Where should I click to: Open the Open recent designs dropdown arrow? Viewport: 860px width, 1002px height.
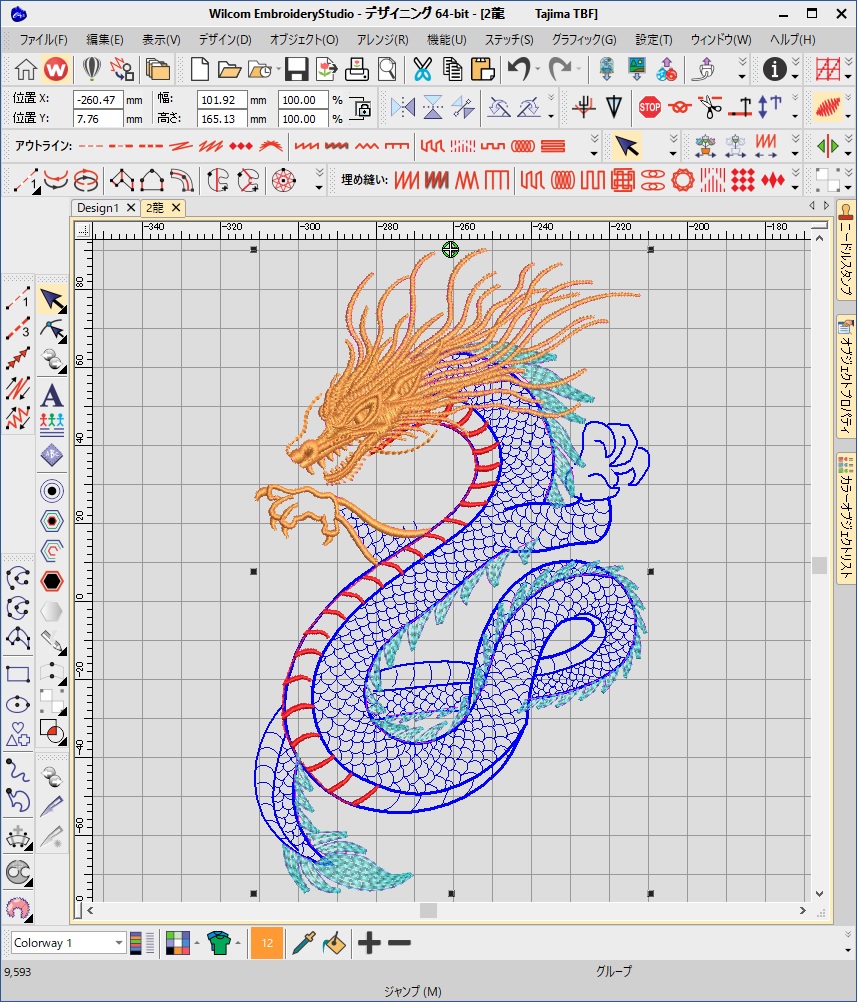[278, 69]
